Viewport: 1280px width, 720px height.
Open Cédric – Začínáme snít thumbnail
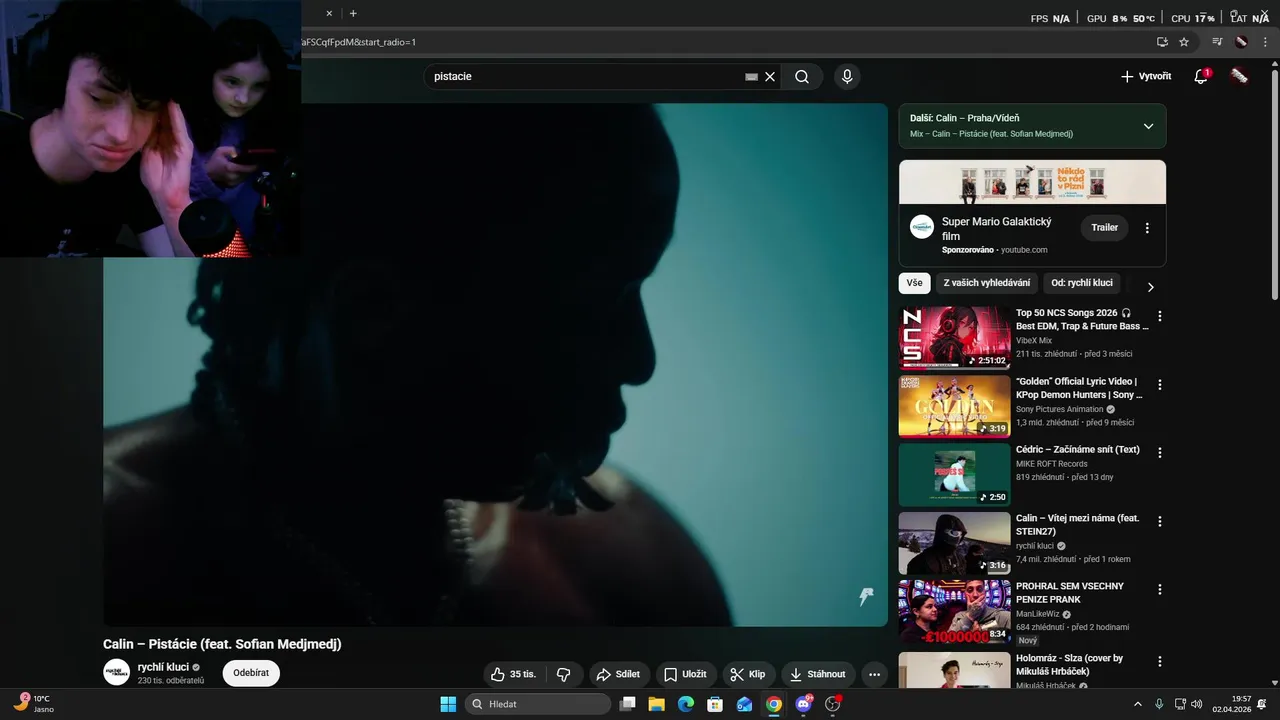click(x=954, y=474)
